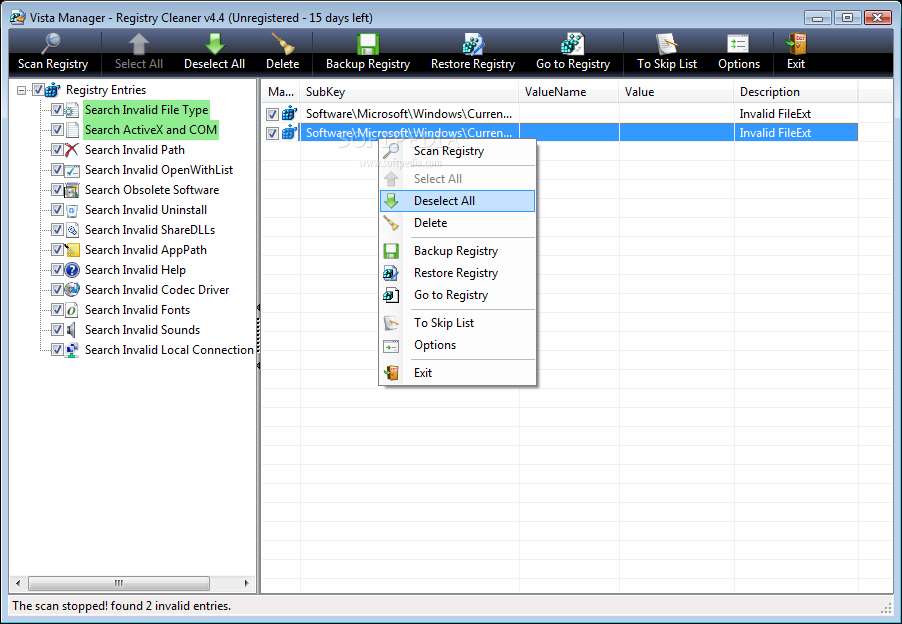
Task: Click the Search Invalid Uninstall icon
Action: point(72,210)
